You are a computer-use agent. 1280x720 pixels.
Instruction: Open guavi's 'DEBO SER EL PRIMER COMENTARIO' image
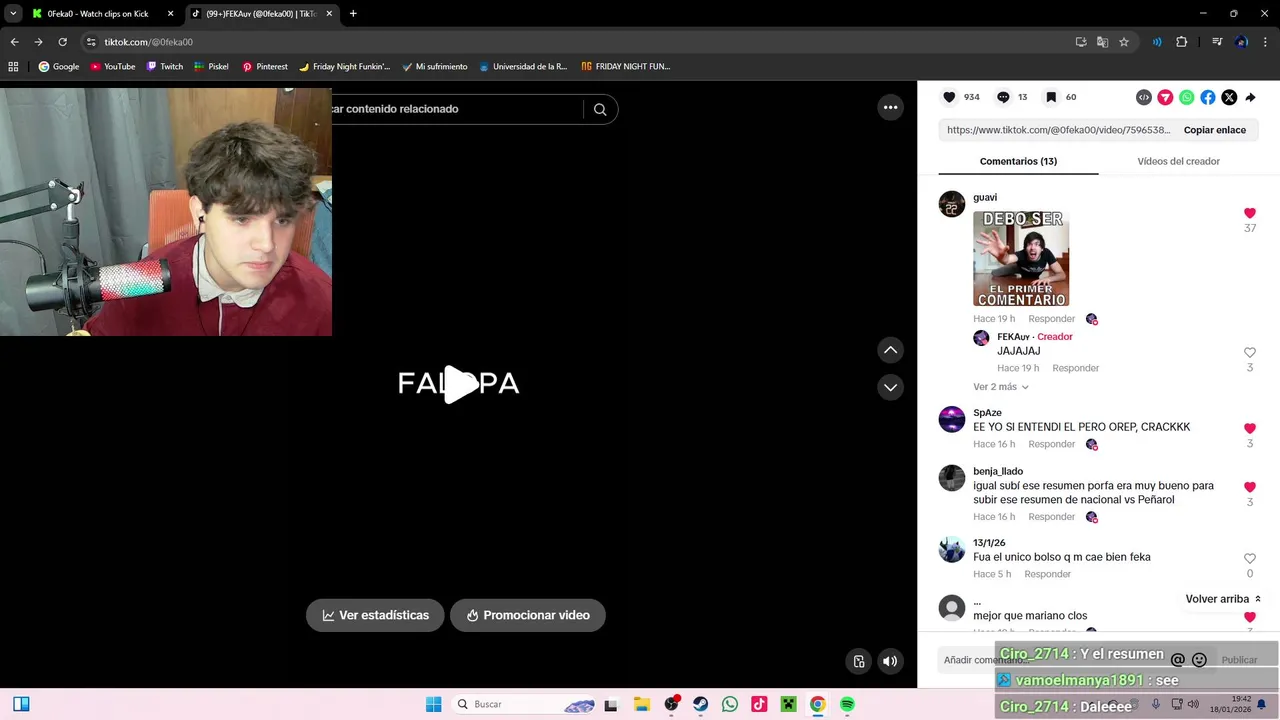coord(1021,259)
